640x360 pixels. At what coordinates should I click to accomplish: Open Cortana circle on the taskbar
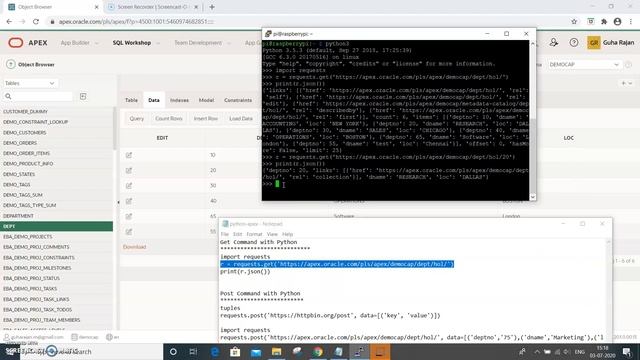[x=173, y=351]
